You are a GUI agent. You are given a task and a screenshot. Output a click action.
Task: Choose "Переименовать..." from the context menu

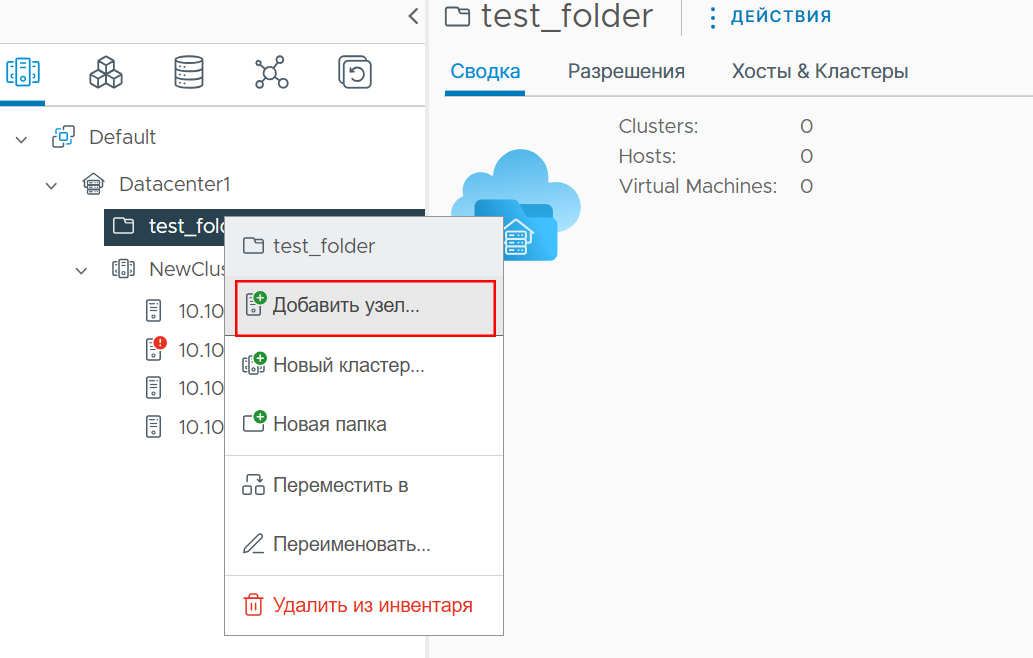364,545
